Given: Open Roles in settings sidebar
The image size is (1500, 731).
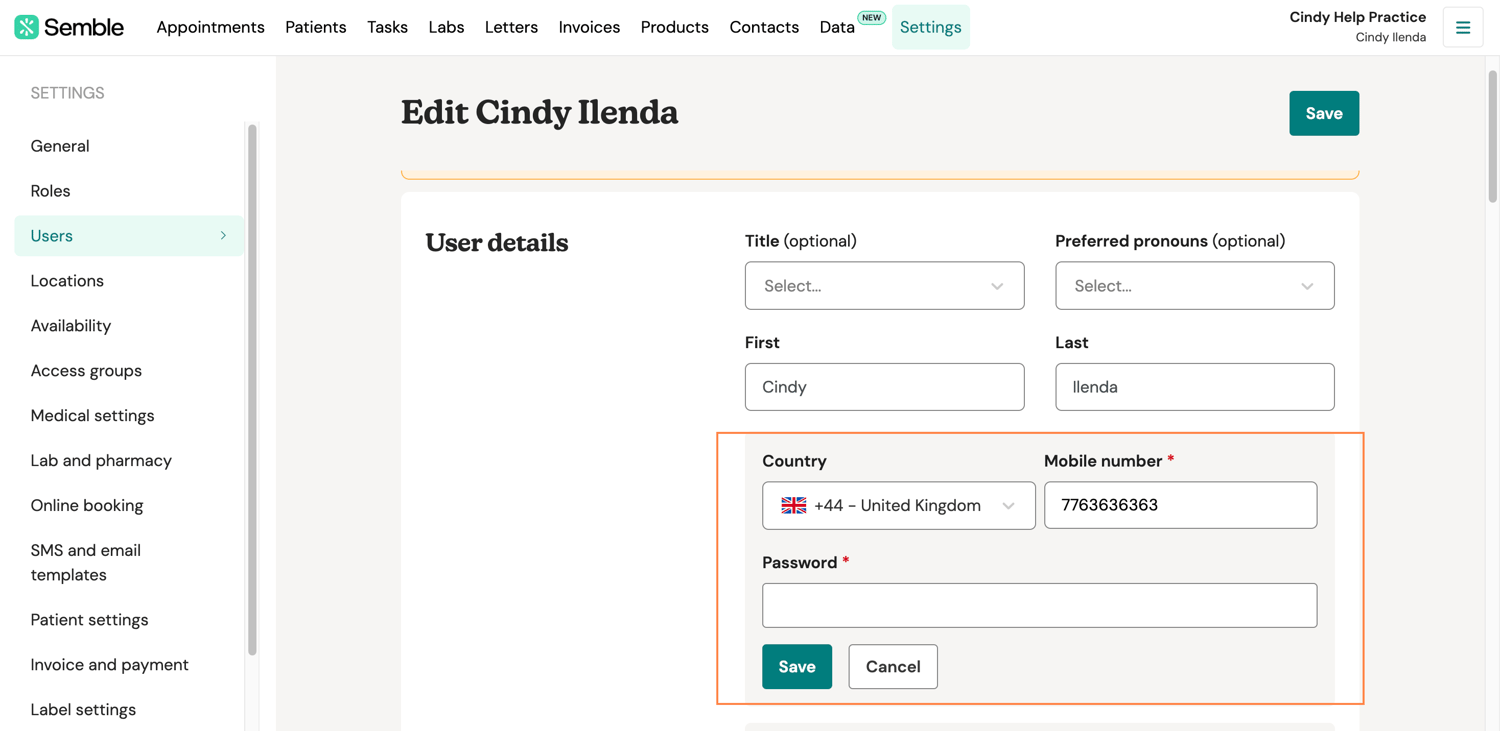Looking at the screenshot, I should [x=50, y=191].
